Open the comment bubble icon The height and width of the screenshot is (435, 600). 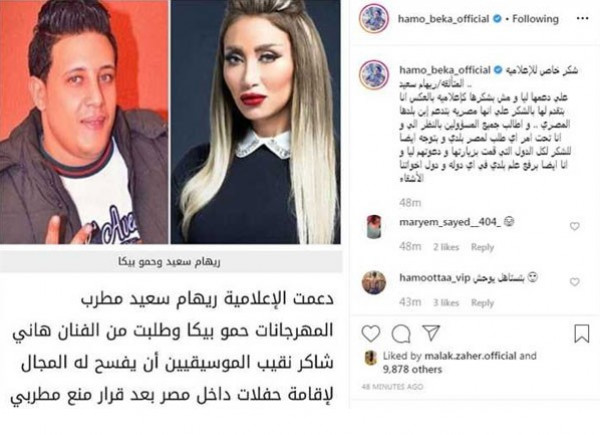(401, 334)
